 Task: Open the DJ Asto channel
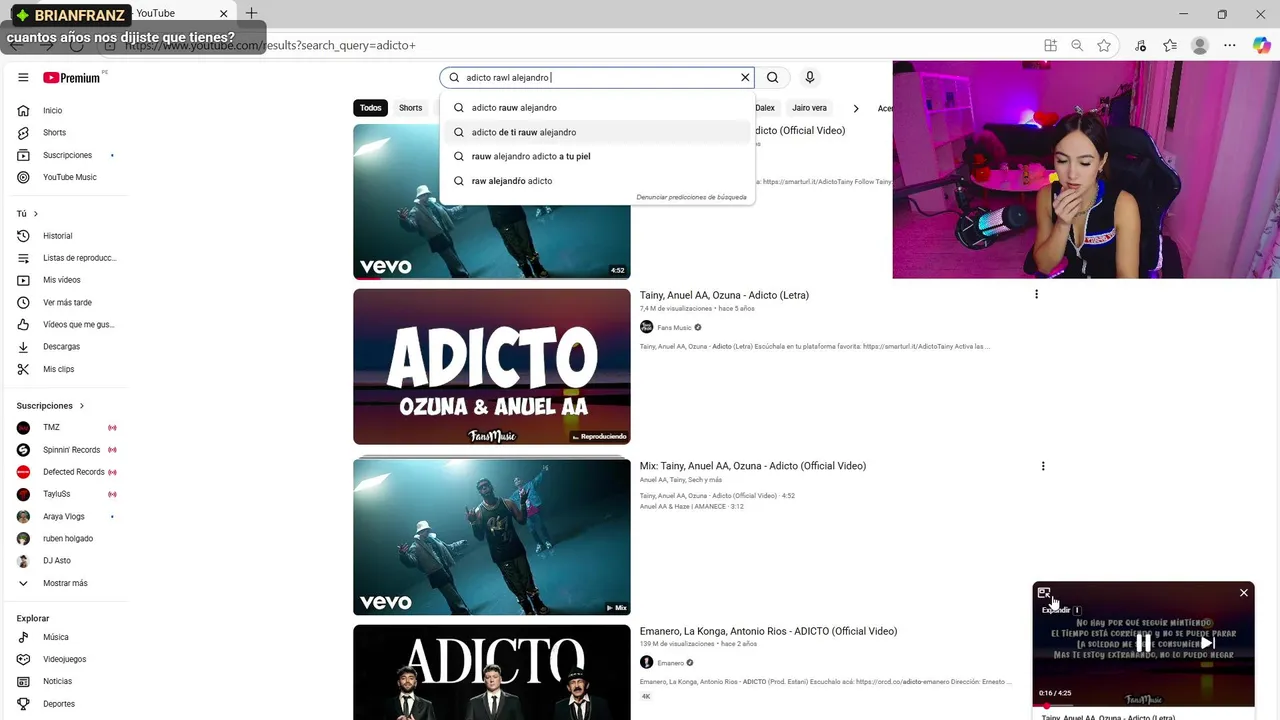(64, 561)
